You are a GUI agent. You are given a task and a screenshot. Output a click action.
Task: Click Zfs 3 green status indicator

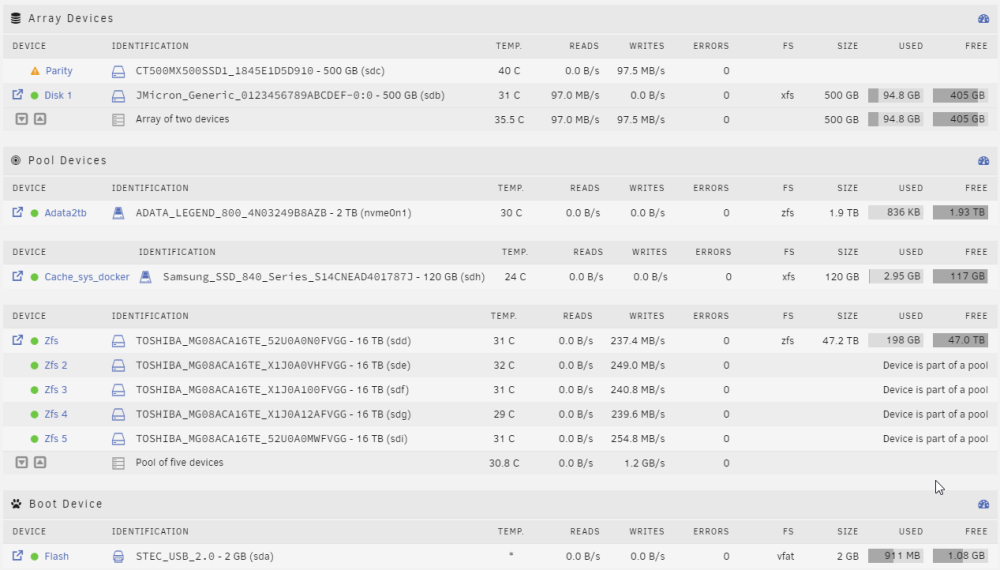(x=34, y=390)
